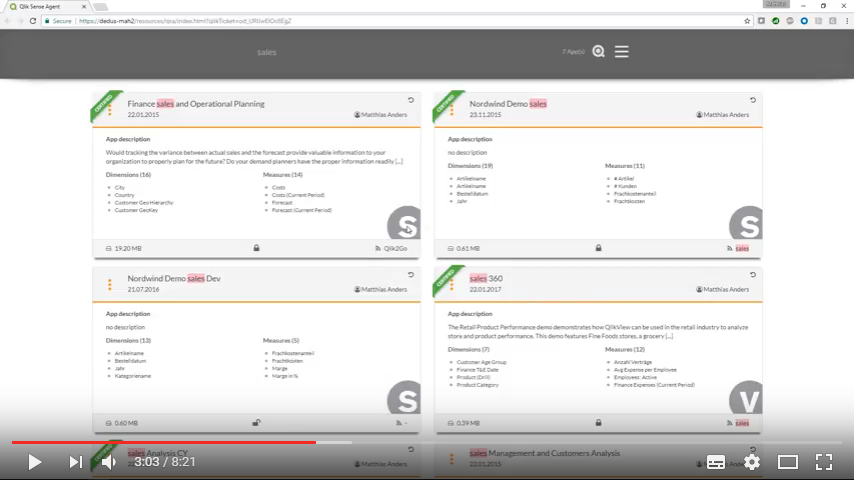Click the search magnifier icon in header
This screenshot has height=480, width=854.
[598, 51]
